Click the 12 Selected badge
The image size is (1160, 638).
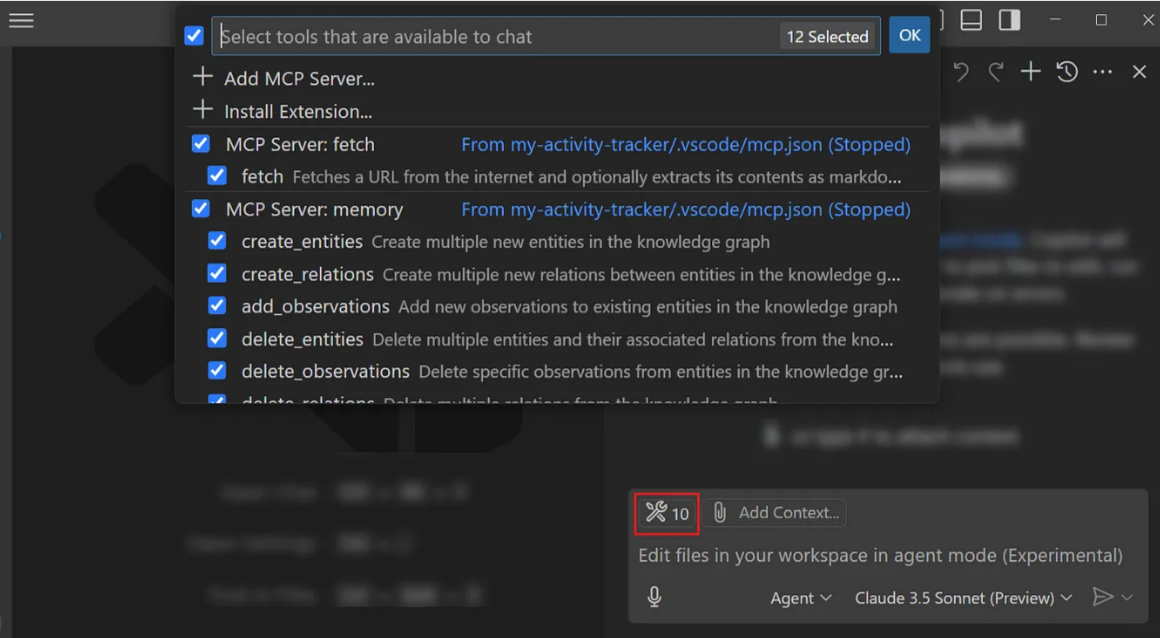click(x=827, y=36)
